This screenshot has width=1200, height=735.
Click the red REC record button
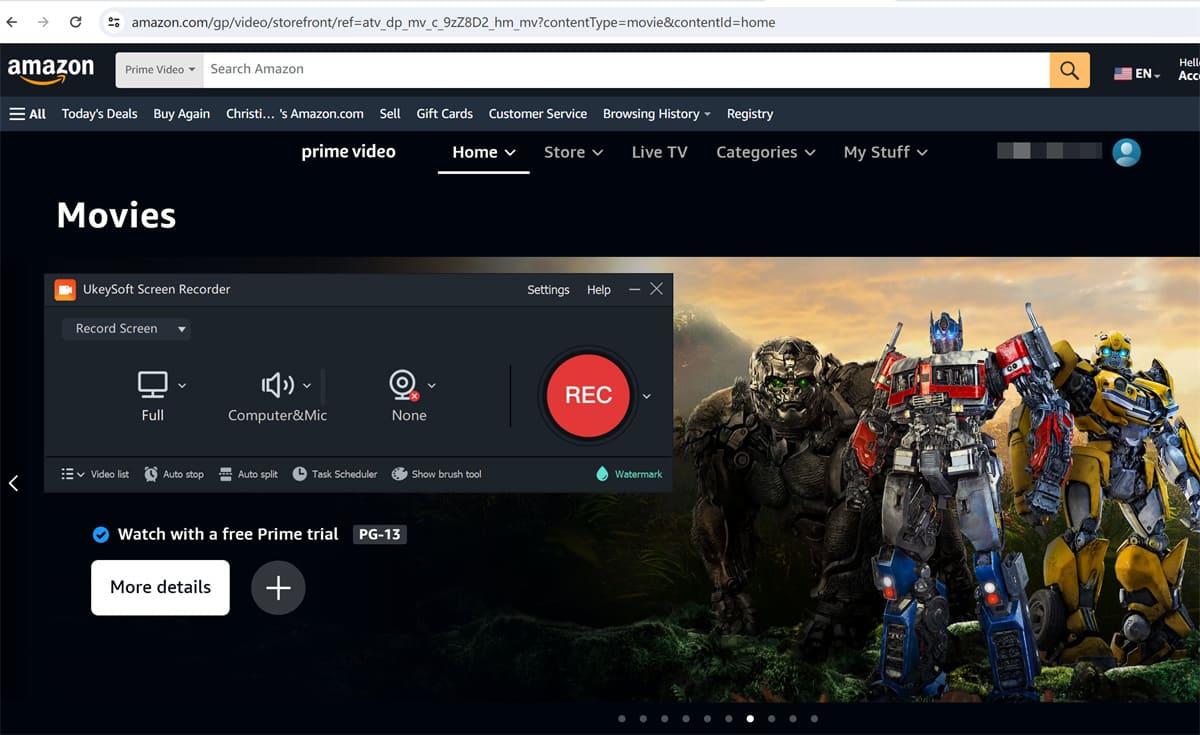[x=588, y=395]
